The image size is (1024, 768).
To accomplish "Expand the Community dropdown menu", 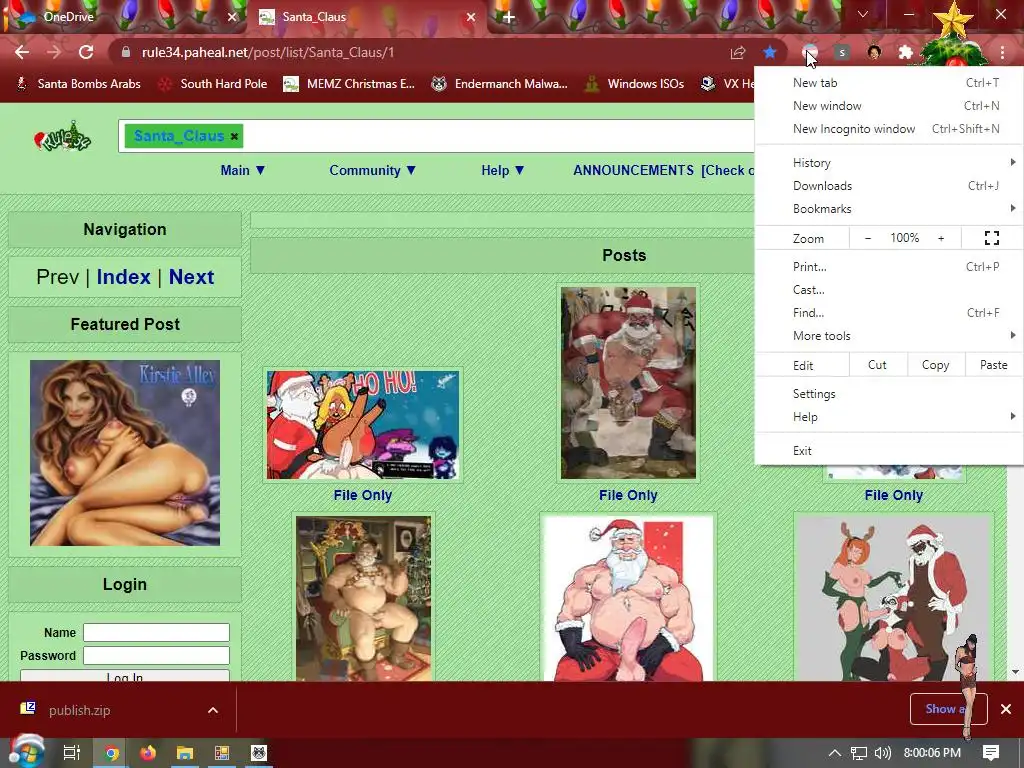I will point(372,170).
